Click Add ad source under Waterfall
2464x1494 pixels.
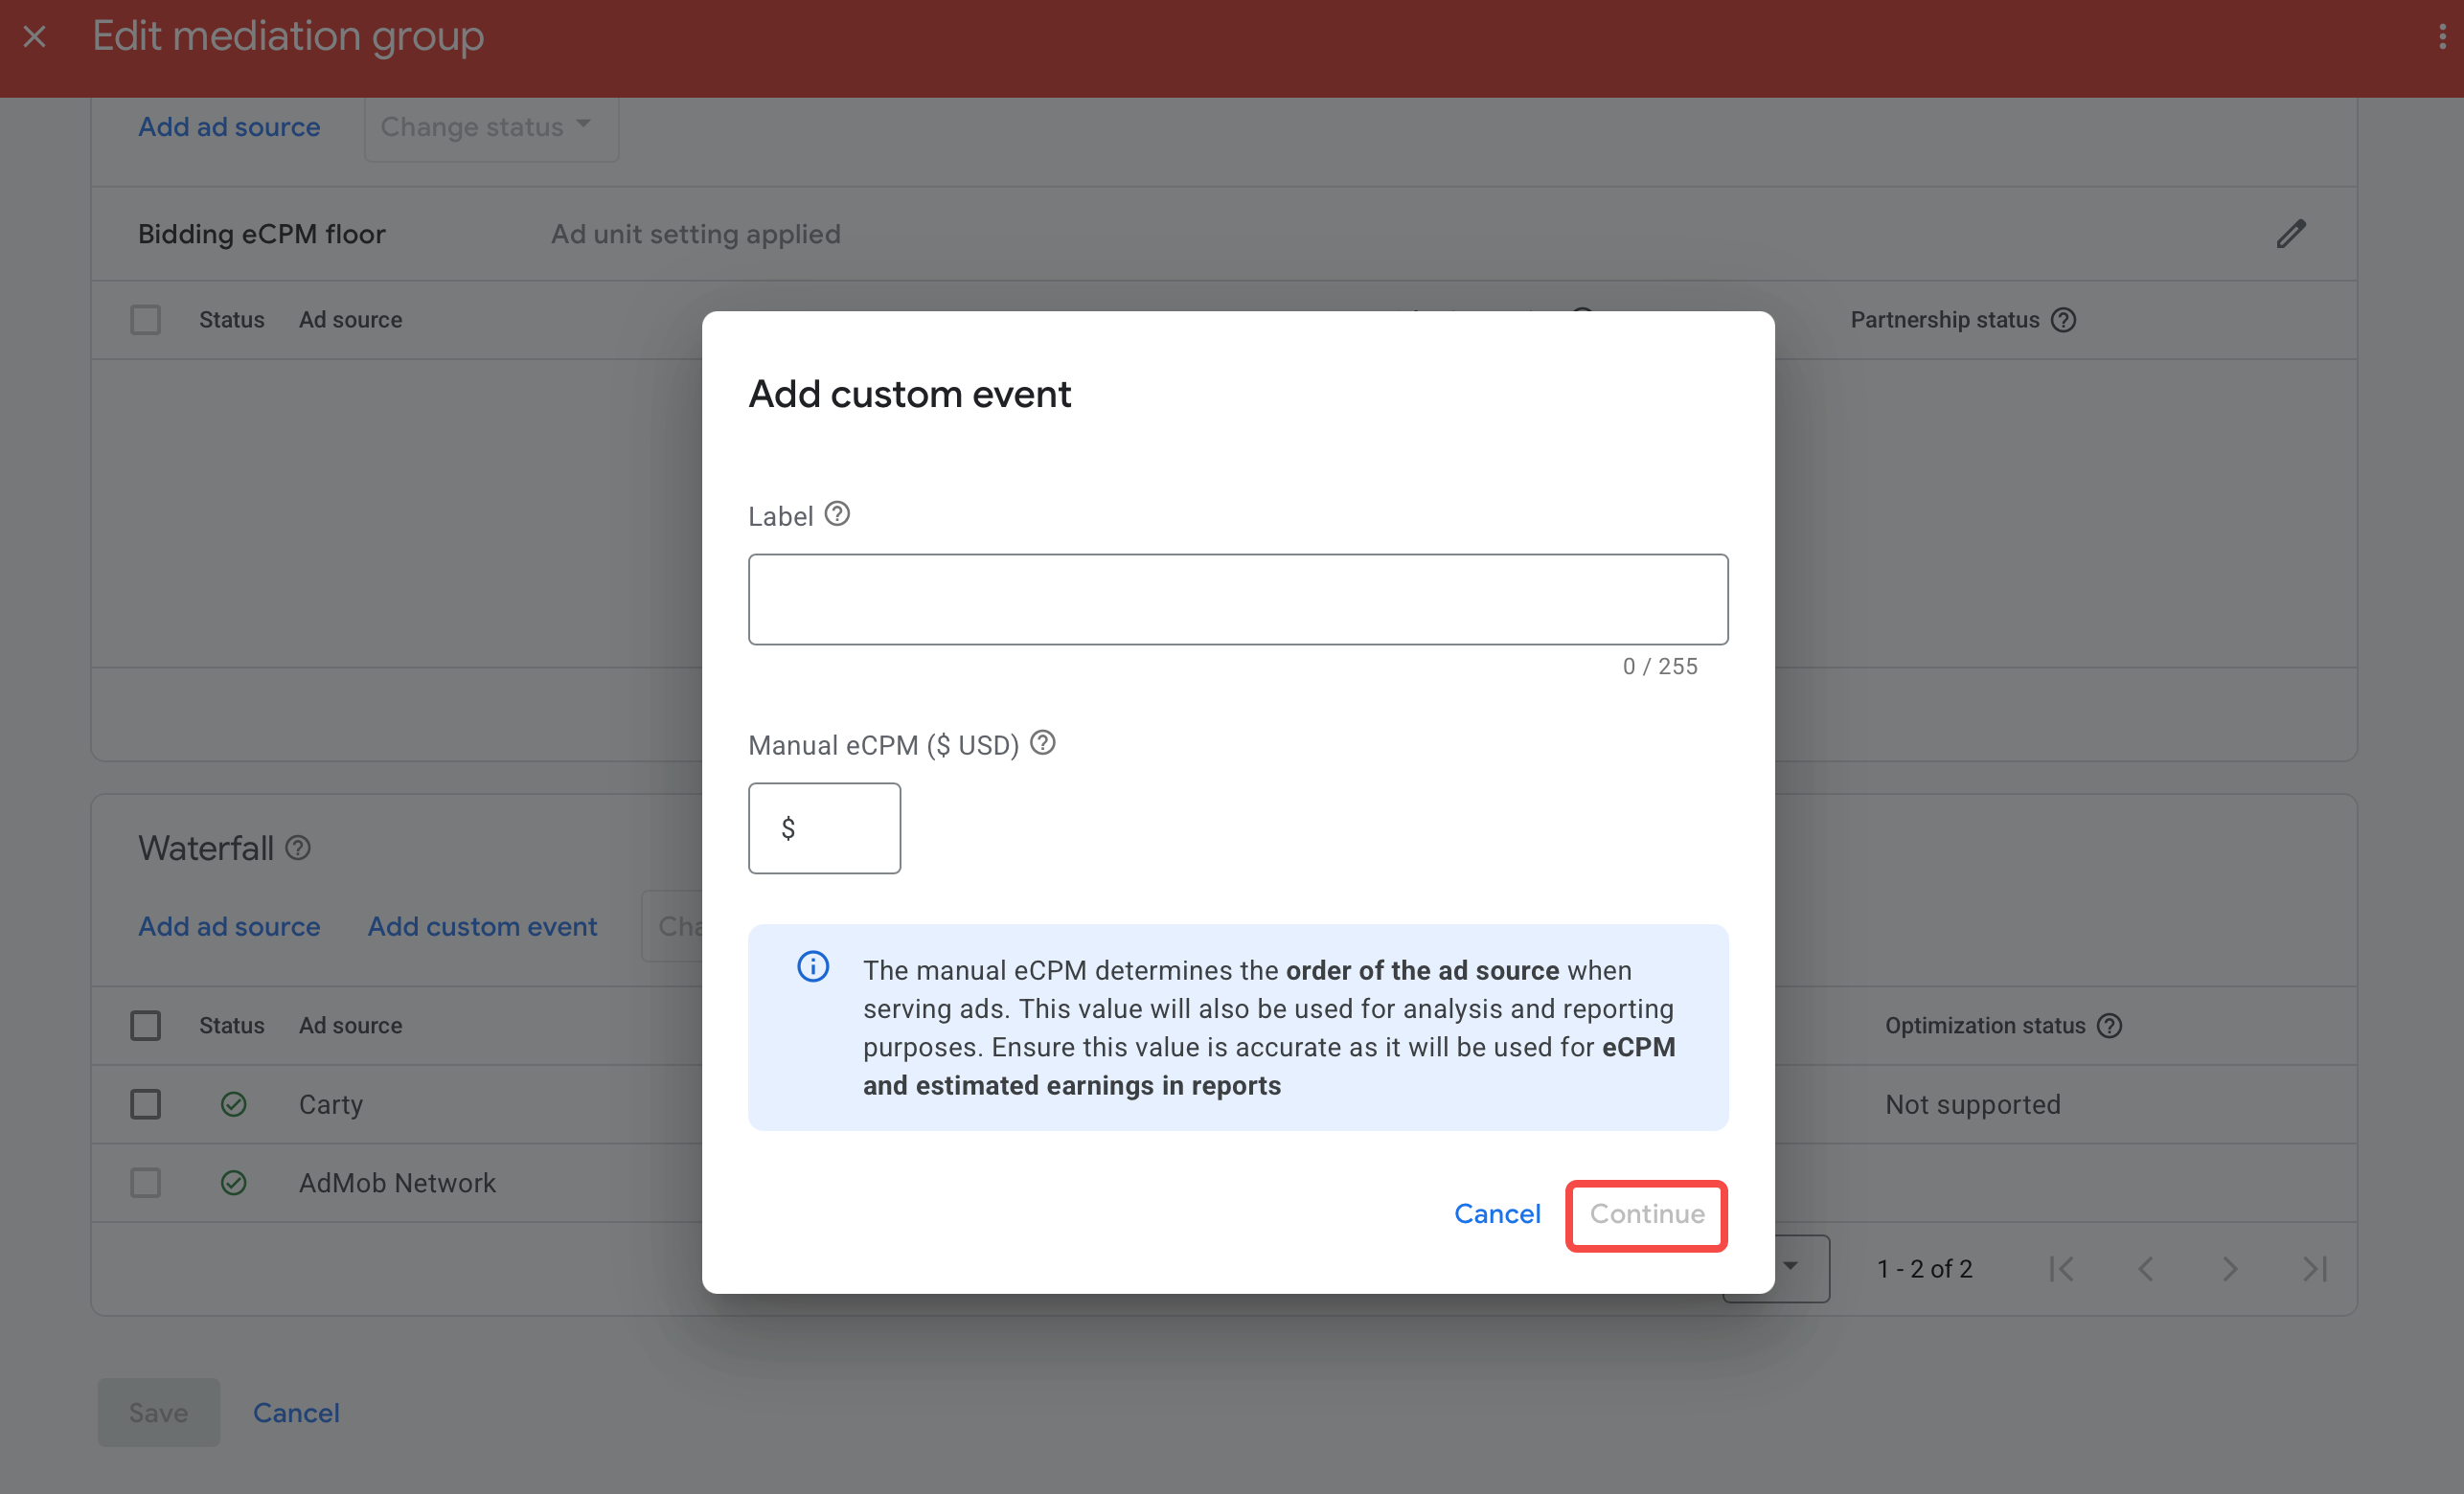228,926
